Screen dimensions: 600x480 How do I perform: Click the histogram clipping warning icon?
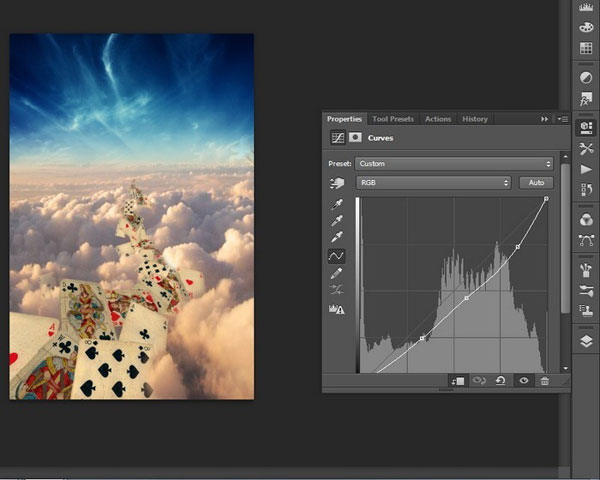tap(336, 309)
